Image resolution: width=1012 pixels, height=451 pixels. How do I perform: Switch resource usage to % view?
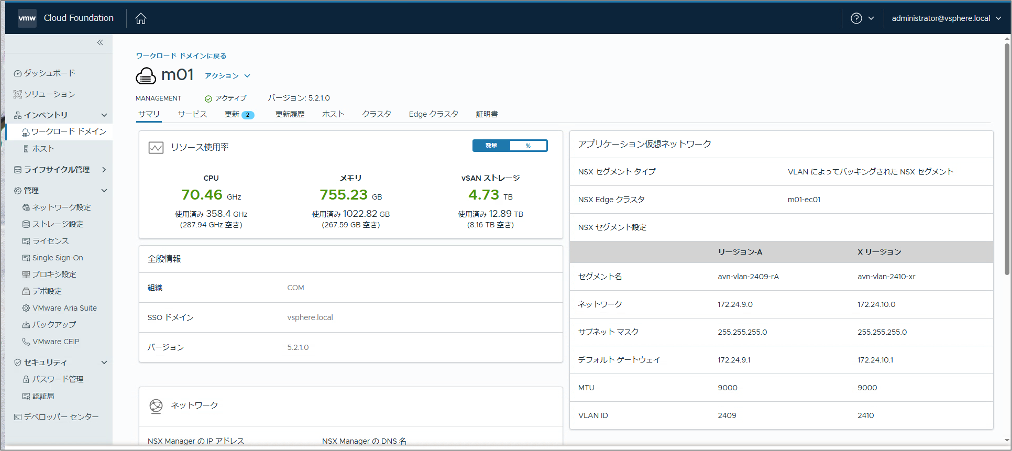[x=528, y=146]
